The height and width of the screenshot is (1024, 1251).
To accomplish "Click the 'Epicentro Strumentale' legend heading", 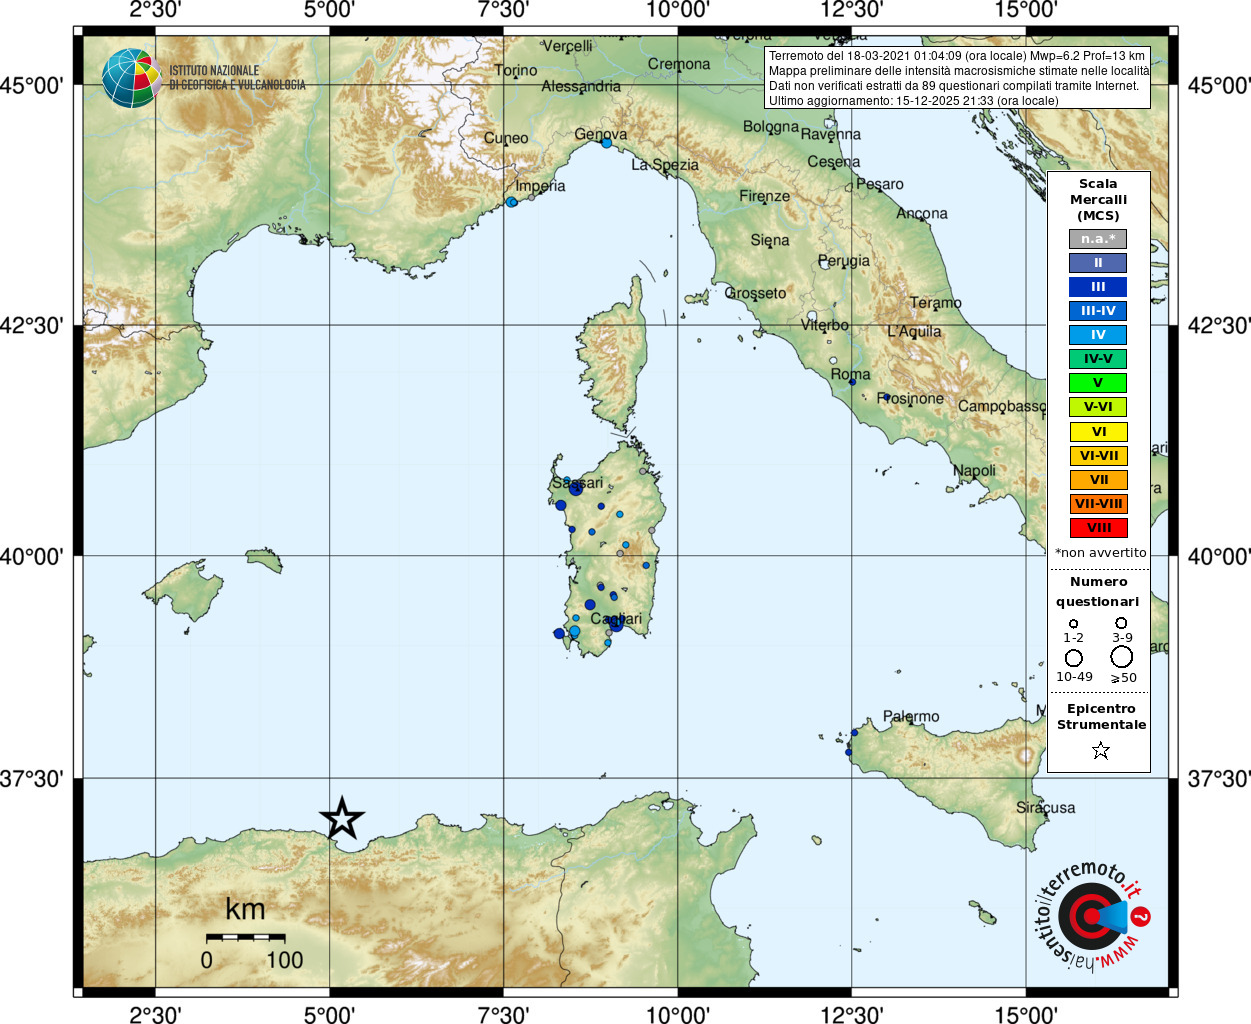I will 1101,716.
